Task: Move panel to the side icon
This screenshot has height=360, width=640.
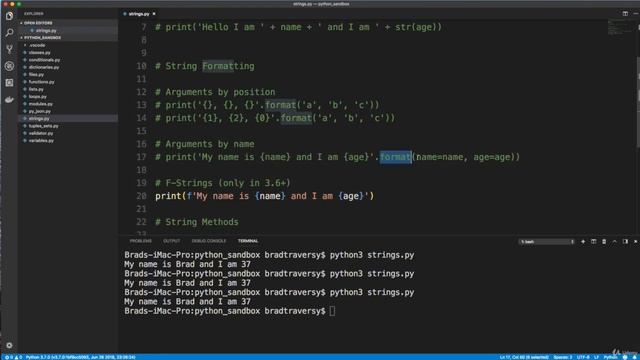Action: pos(625,242)
